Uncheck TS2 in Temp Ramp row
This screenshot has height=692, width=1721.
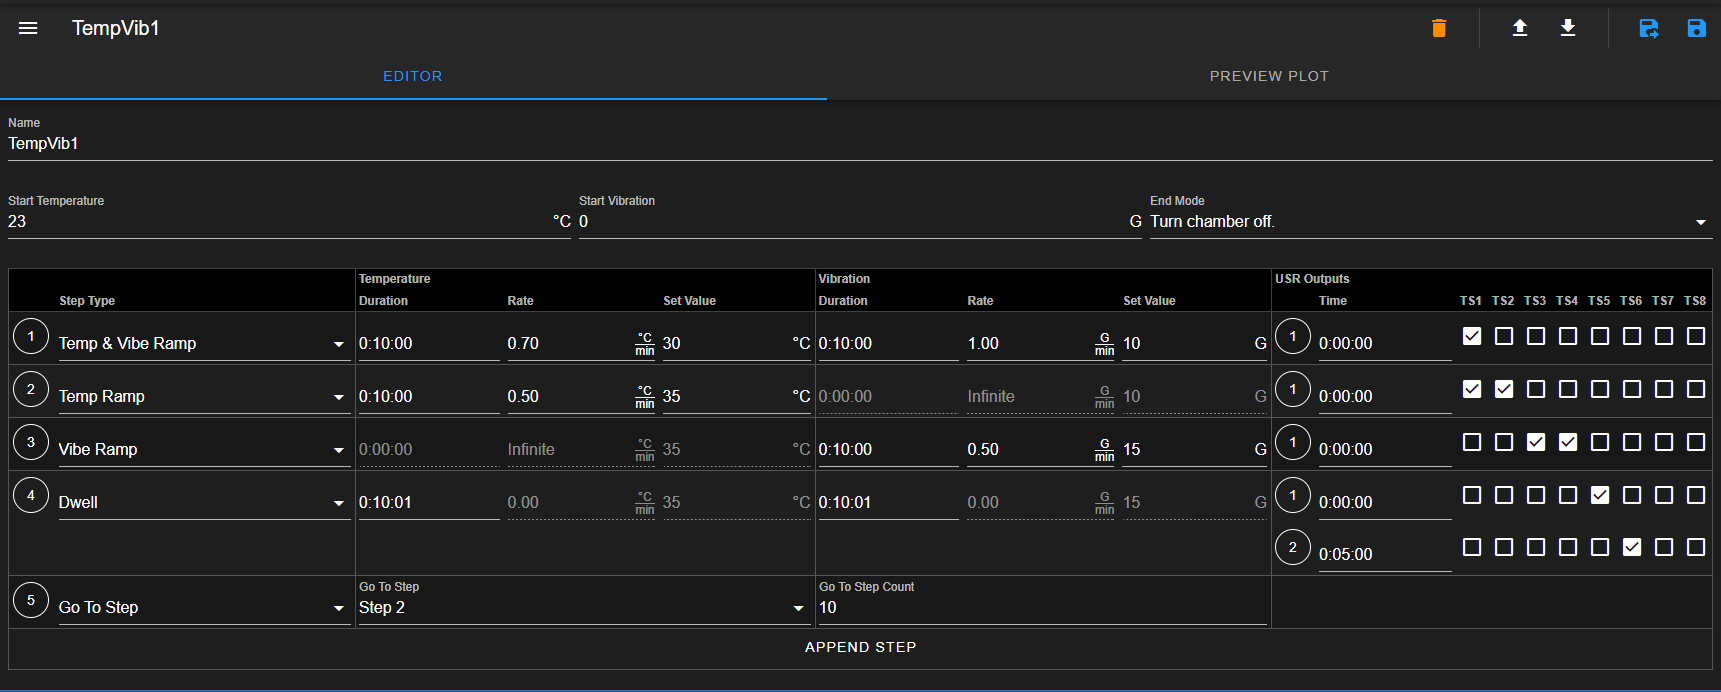coord(1504,389)
